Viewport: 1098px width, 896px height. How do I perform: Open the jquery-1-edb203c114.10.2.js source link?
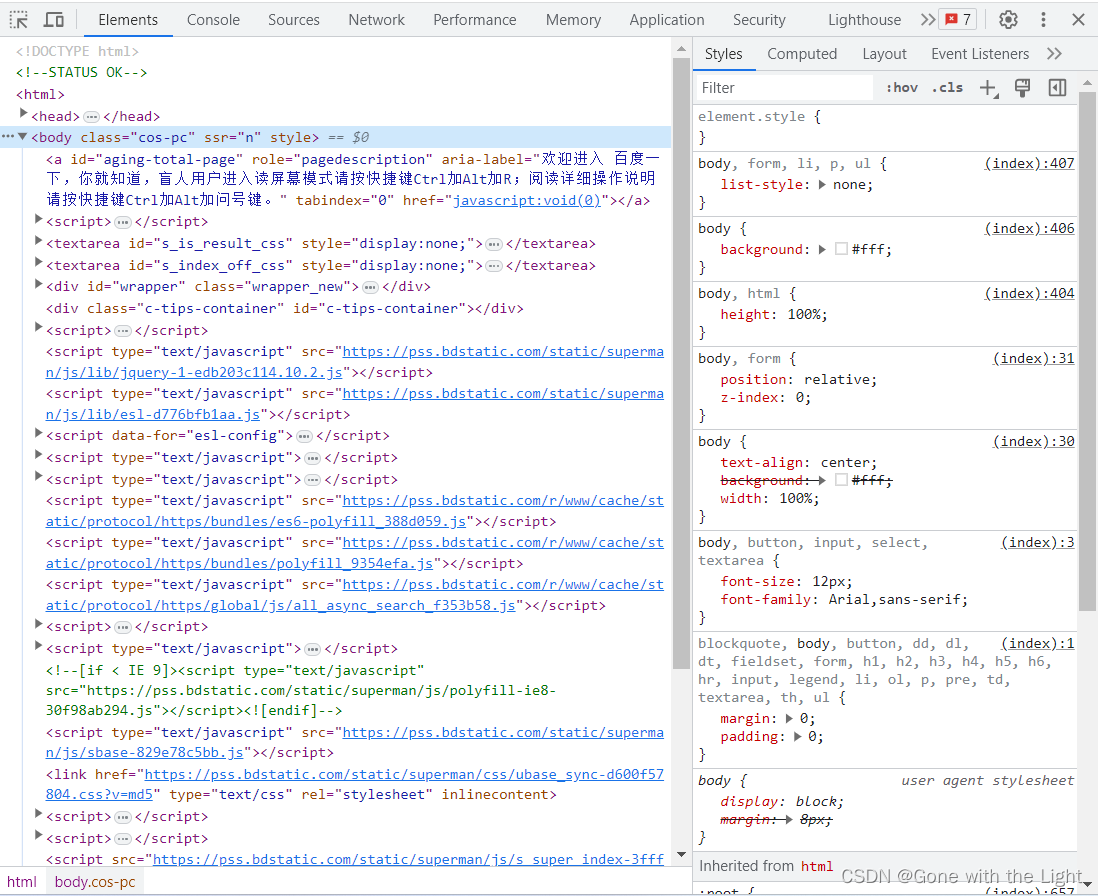pyautogui.click(x=194, y=372)
